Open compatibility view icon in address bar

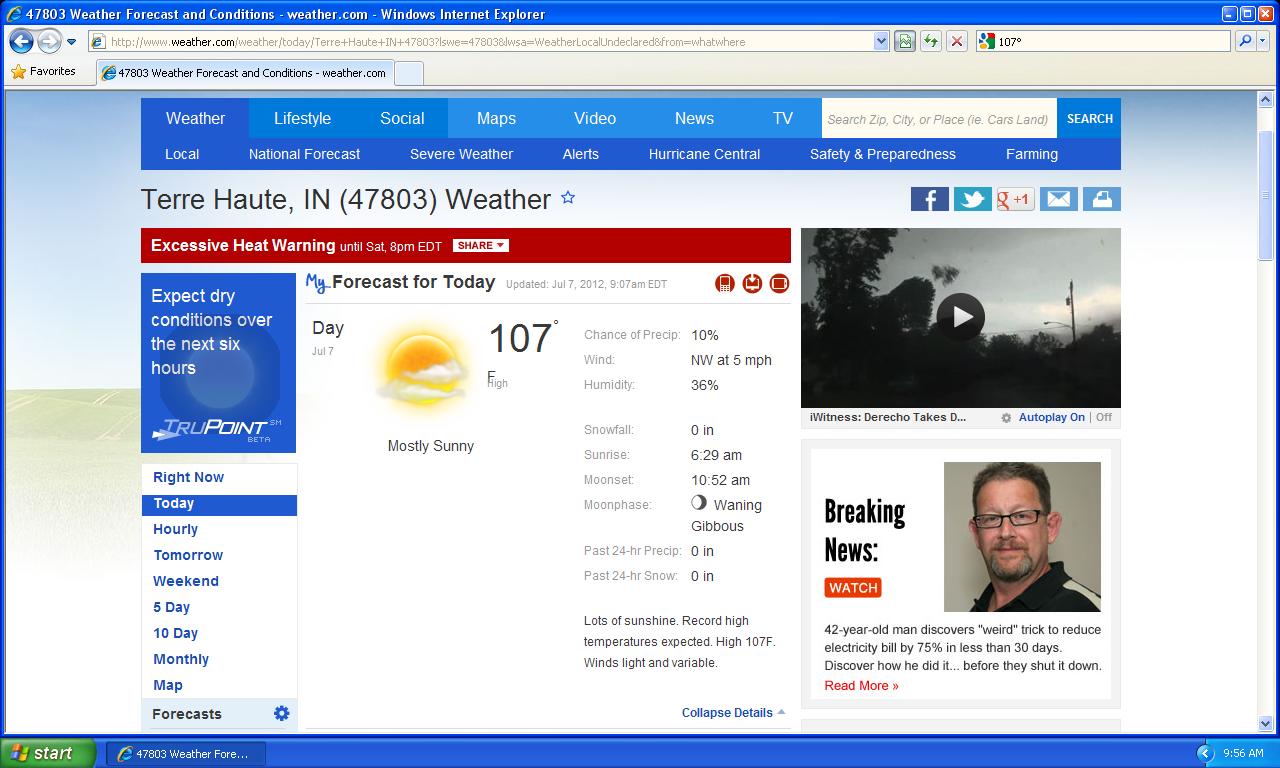(904, 41)
